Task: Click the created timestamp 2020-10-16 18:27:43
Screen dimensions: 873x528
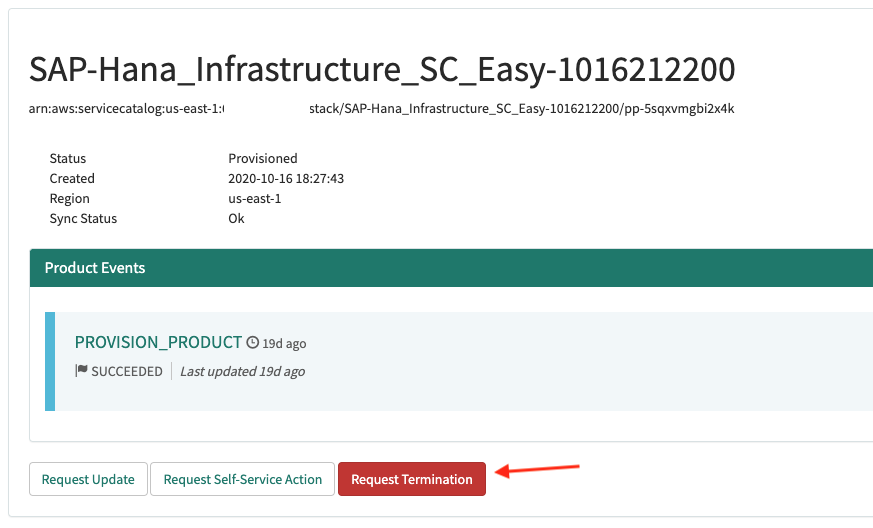Action: click(286, 178)
